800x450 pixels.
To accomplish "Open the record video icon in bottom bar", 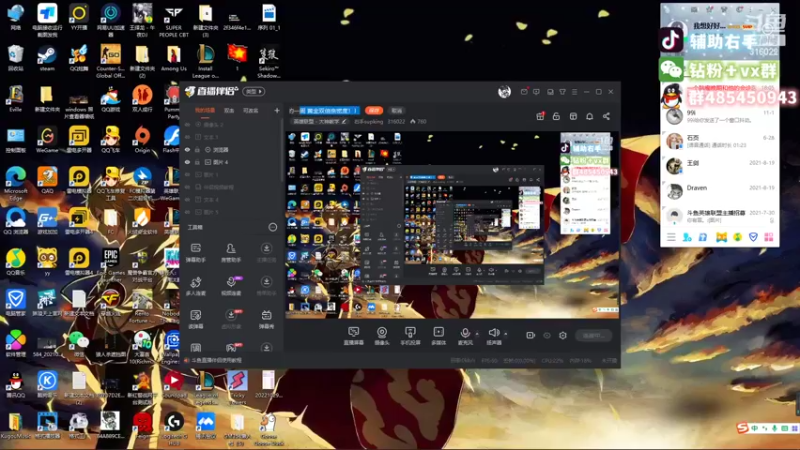I will click(531, 335).
